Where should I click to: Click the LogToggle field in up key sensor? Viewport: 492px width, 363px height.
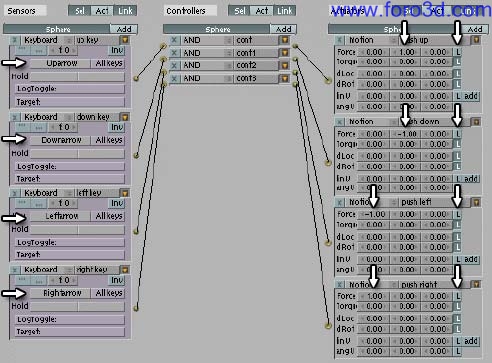click(70, 89)
